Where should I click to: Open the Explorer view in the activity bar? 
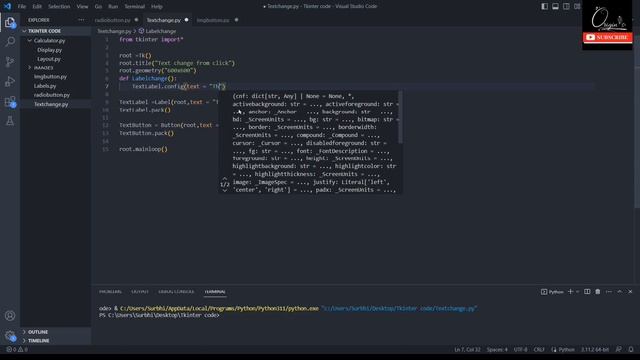(10, 22)
